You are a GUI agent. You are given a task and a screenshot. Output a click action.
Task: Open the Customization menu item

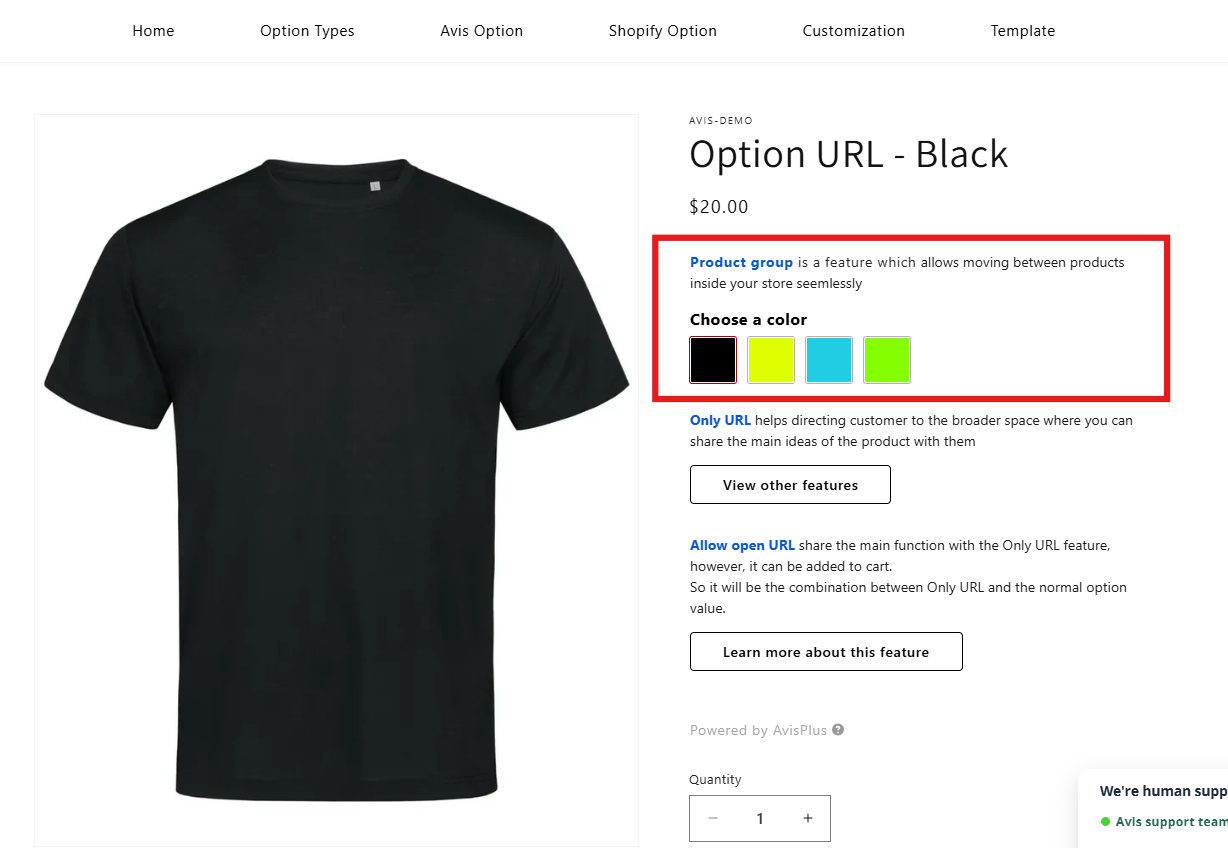854,31
